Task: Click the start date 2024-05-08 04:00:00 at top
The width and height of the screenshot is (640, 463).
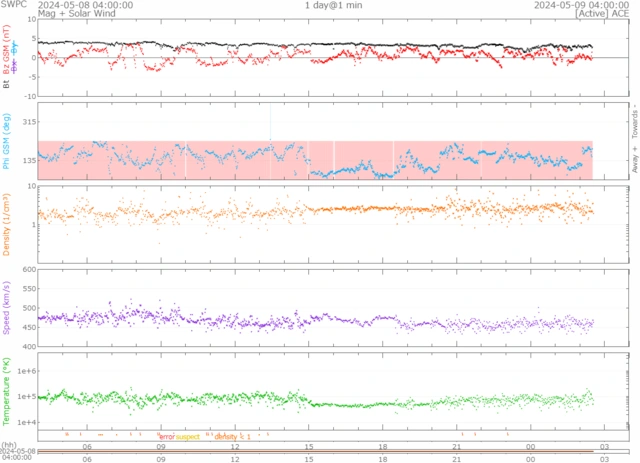Action: [x=84, y=5]
